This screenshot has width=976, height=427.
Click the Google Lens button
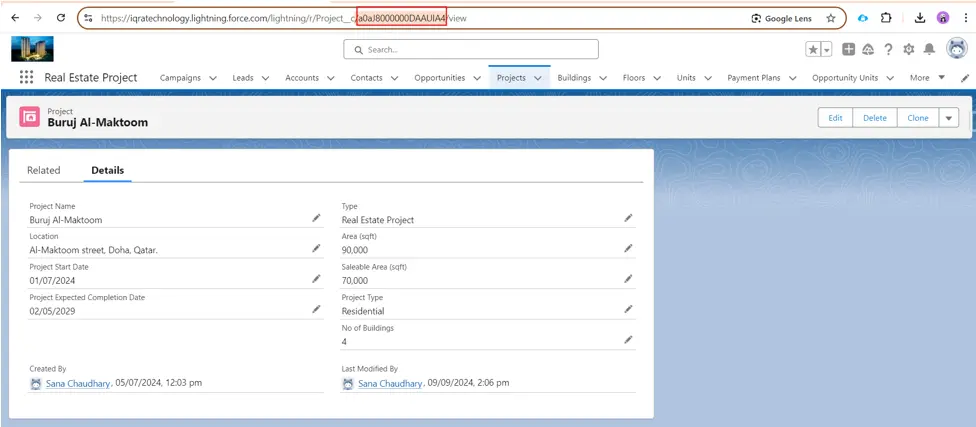782,19
